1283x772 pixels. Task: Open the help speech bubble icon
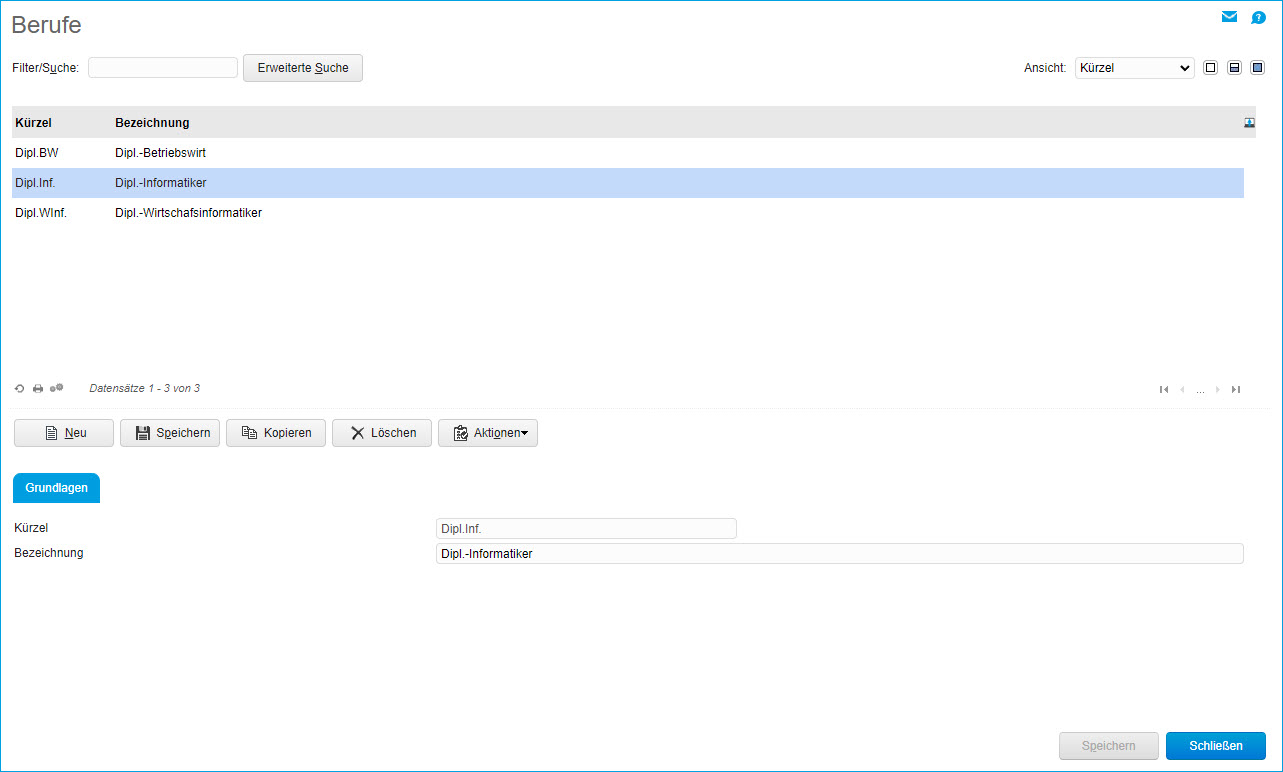(1258, 17)
